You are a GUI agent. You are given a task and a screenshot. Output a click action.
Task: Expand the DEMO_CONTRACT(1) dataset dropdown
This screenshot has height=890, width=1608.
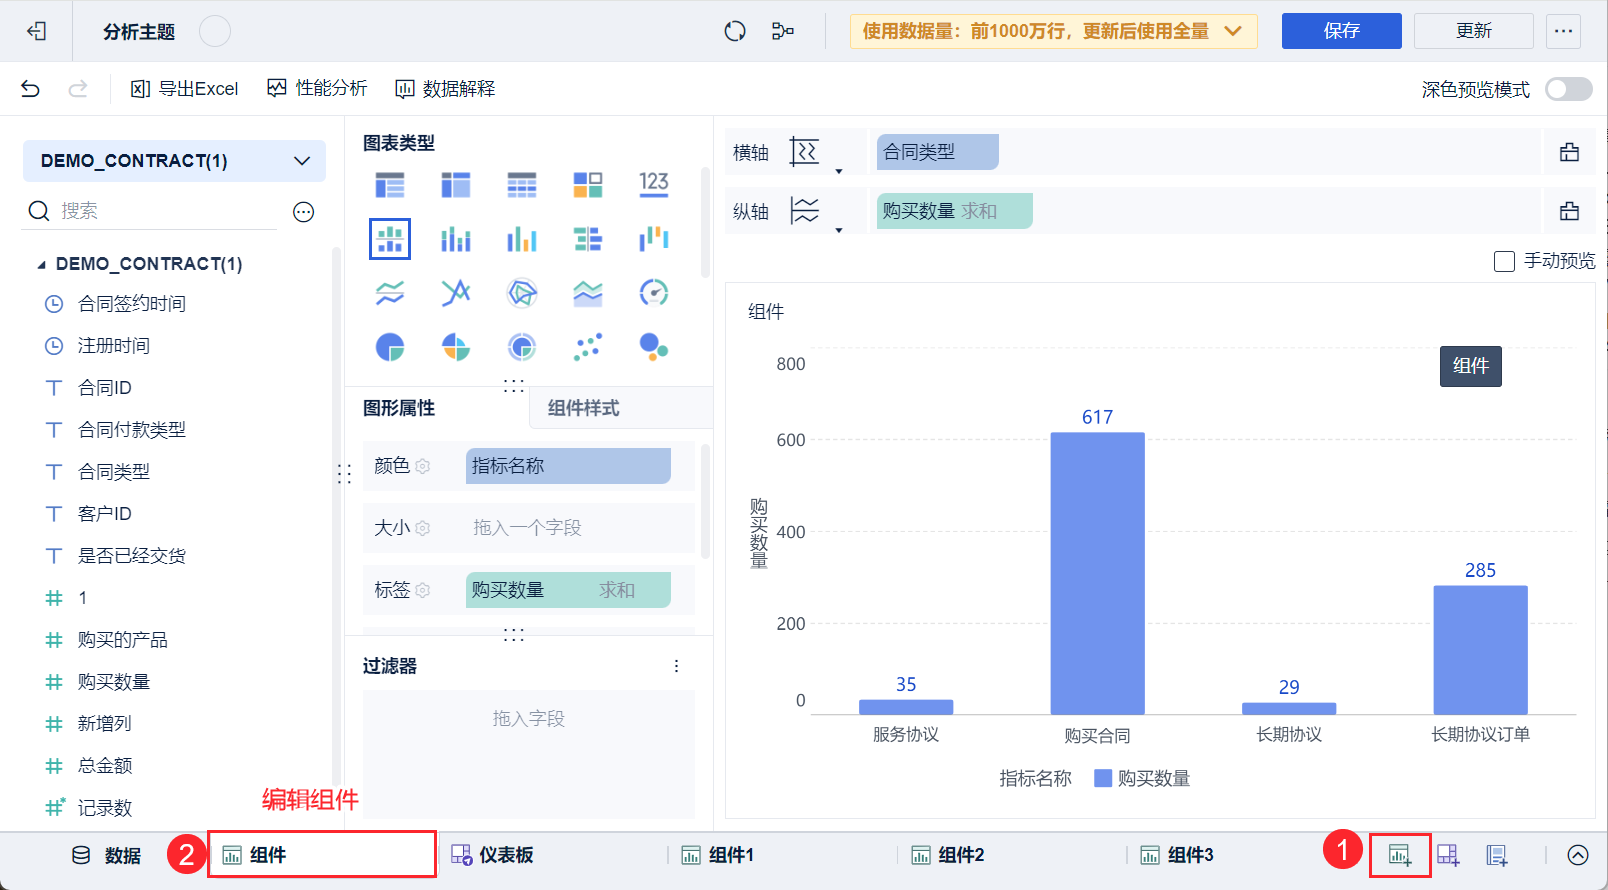point(302,161)
